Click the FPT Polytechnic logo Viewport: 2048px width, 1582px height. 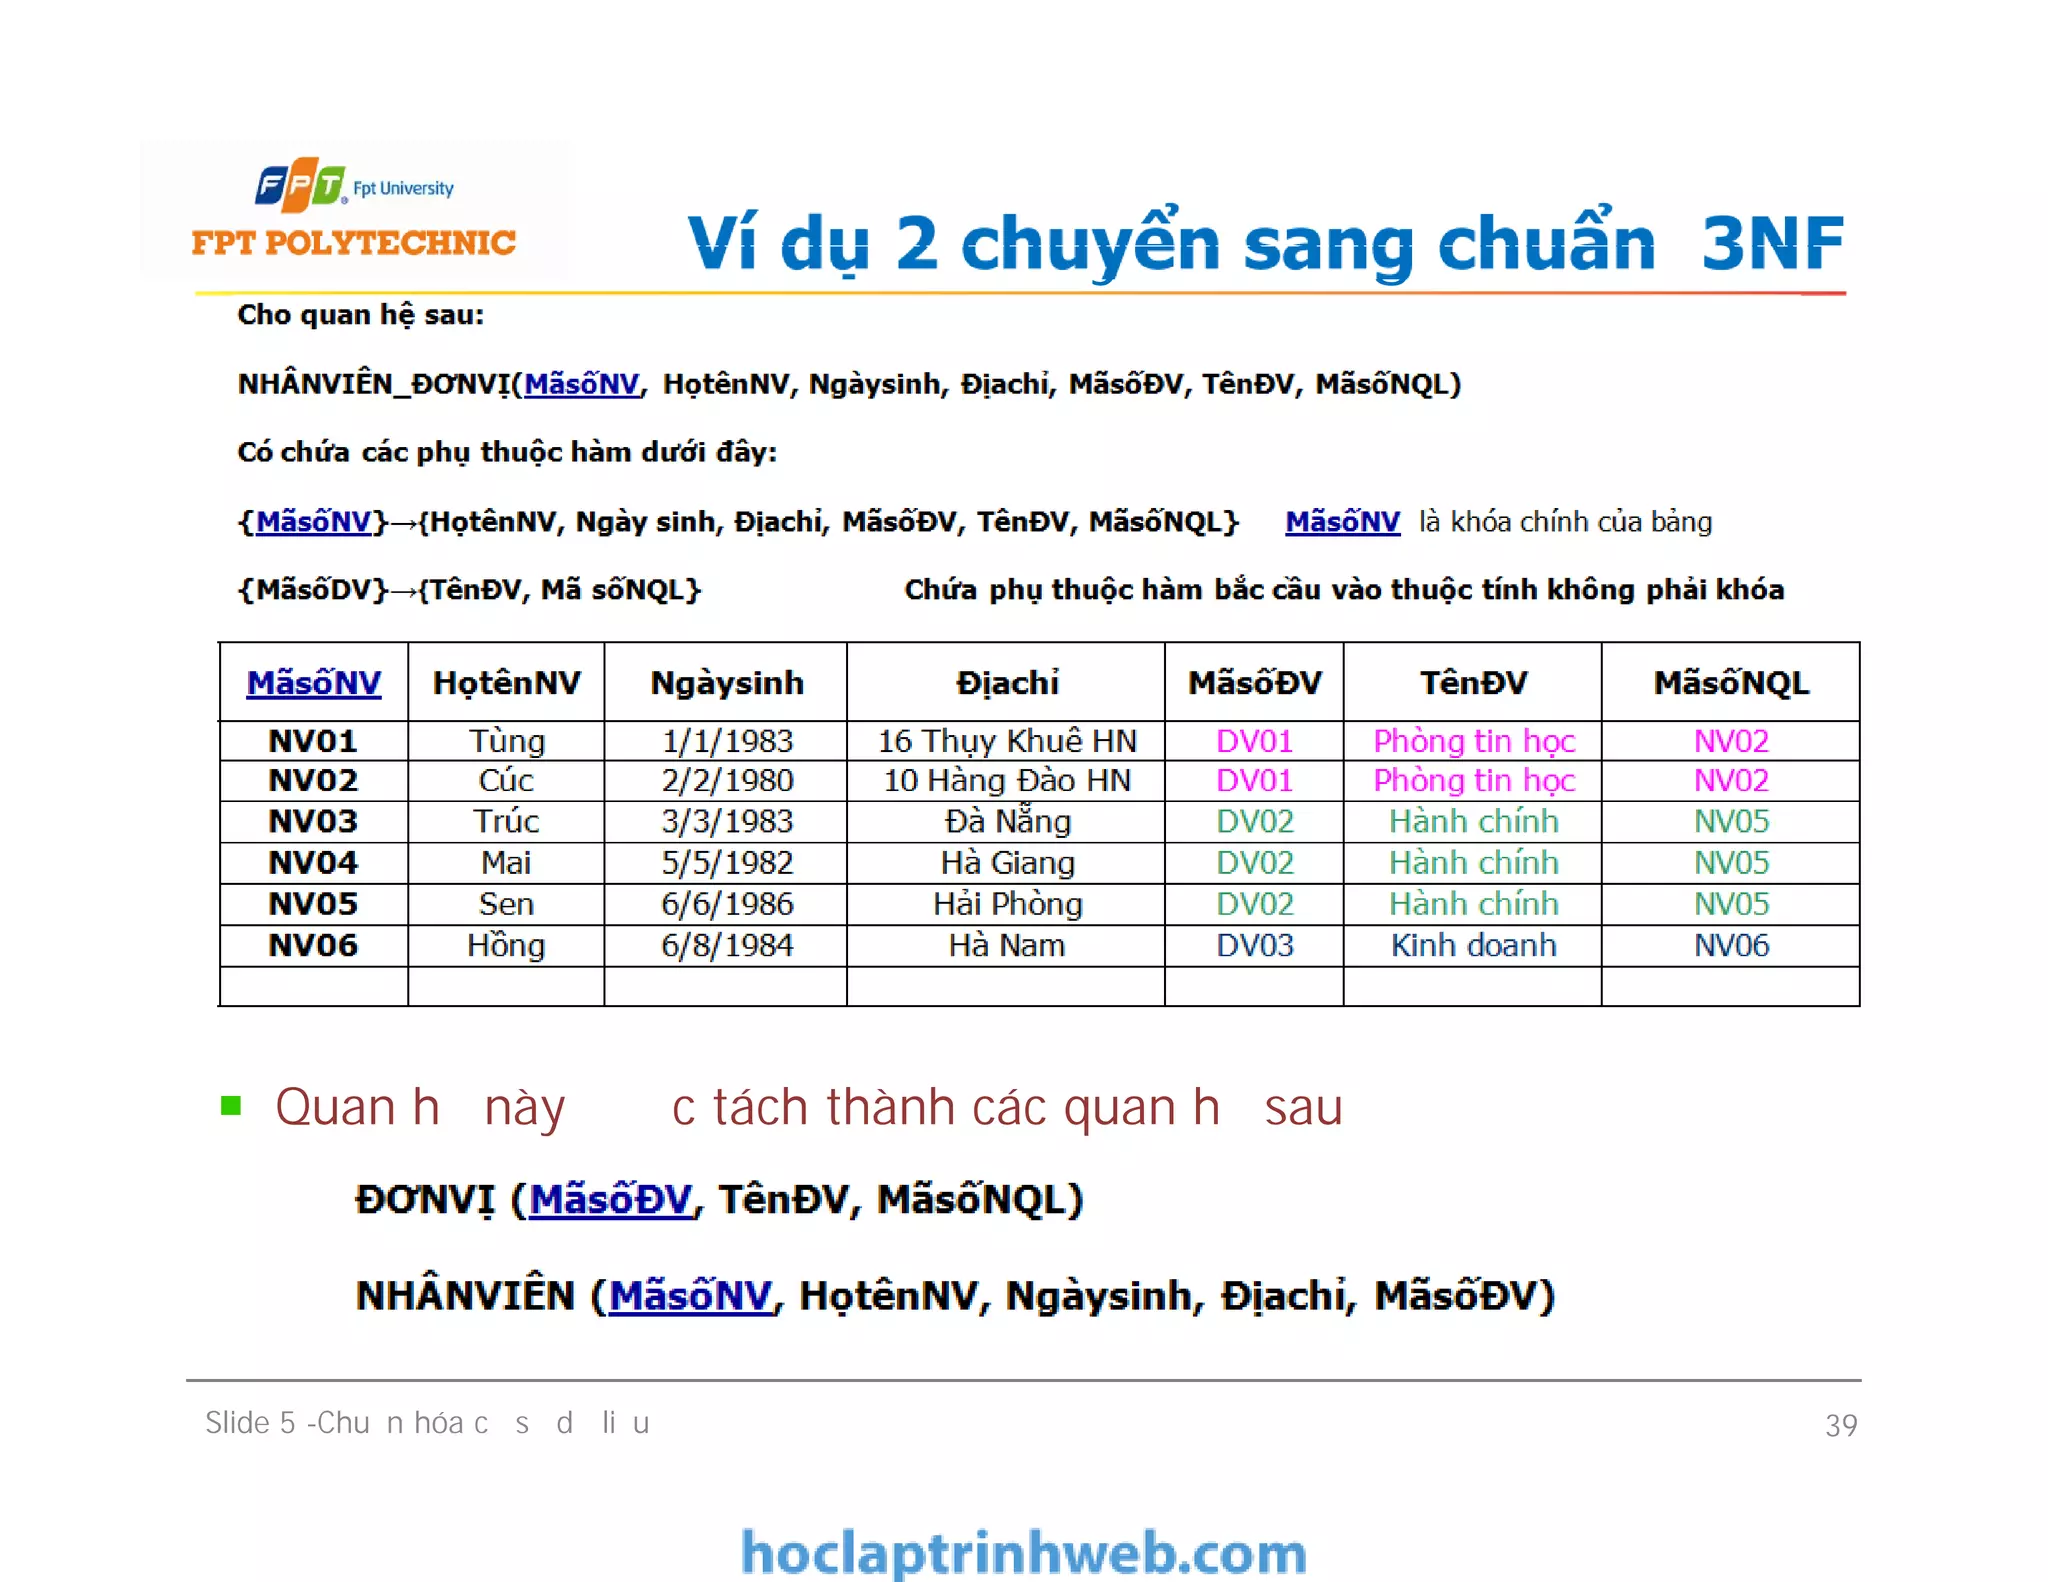(x=354, y=208)
